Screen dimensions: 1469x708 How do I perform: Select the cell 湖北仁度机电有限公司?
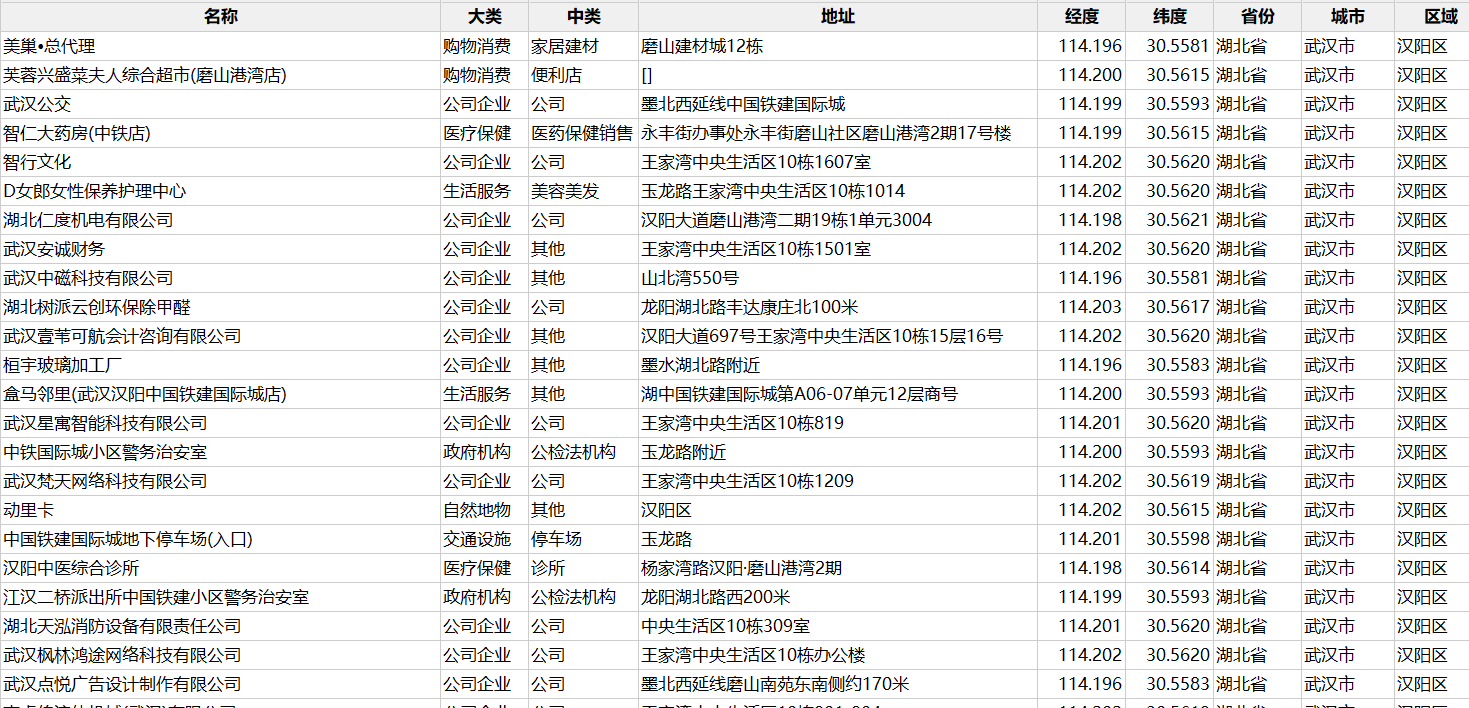[220, 220]
